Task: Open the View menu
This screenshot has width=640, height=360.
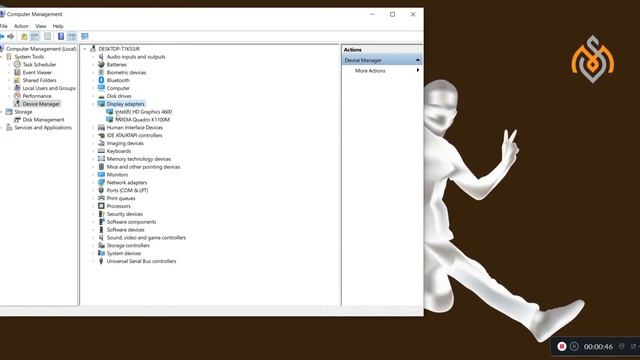Action: tap(41, 26)
